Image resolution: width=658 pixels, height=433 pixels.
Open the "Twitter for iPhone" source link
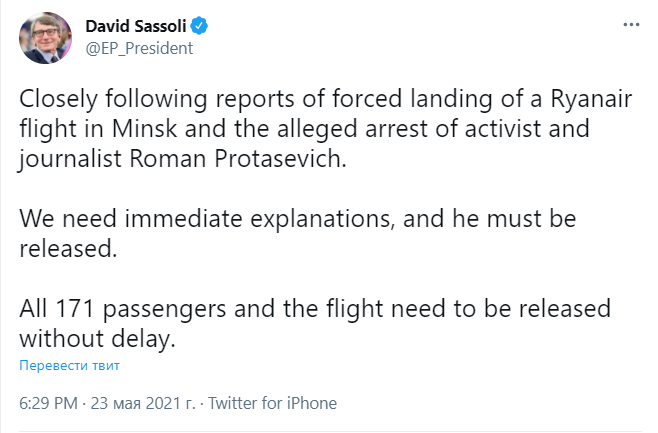click(272, 404)
